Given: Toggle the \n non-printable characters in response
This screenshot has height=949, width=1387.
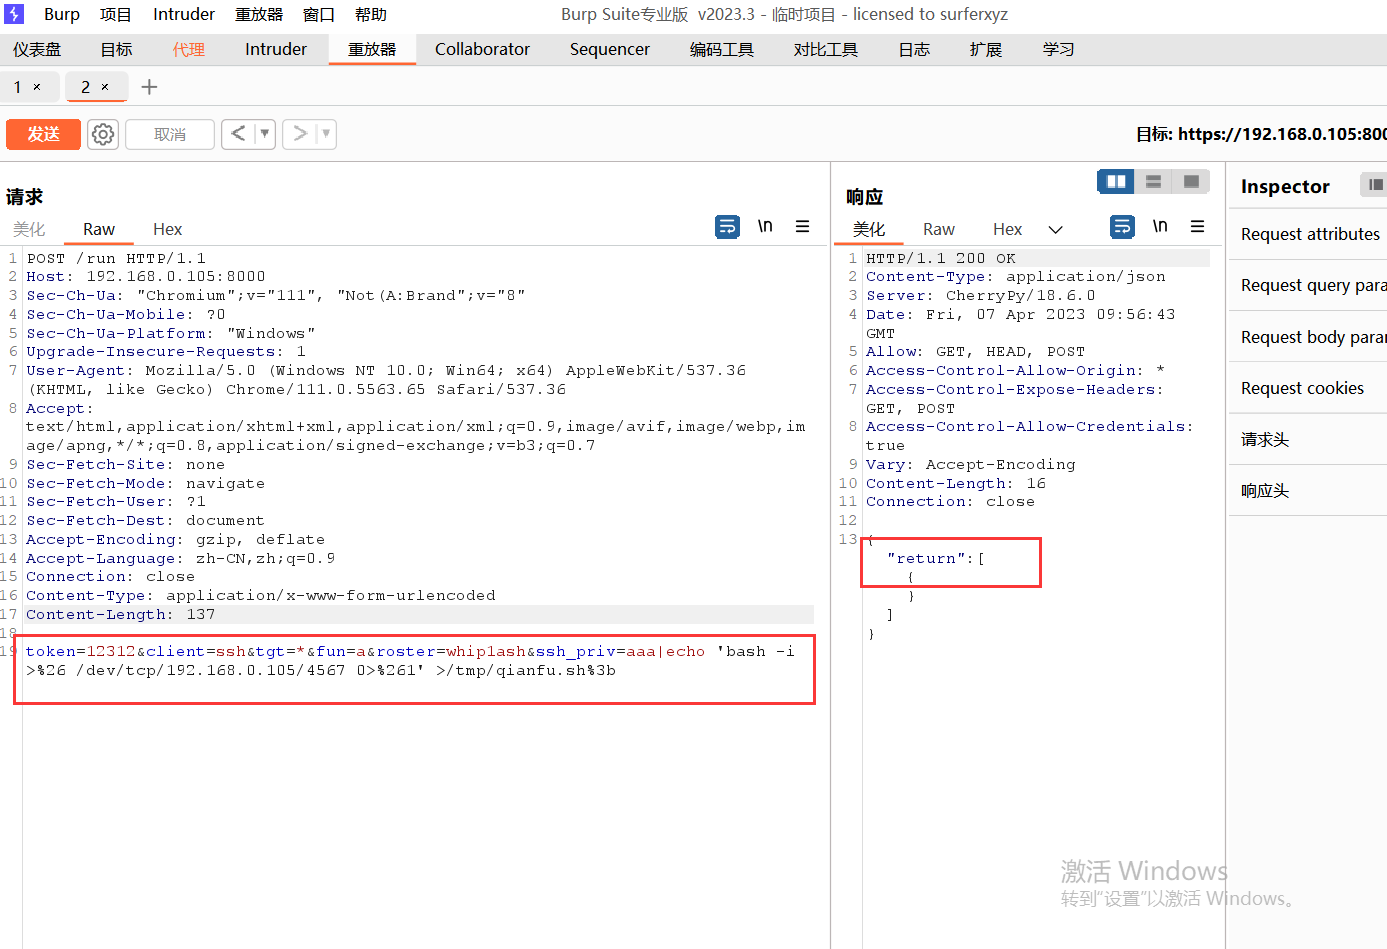Looking at the screenshot, I should coord(1160,226).
